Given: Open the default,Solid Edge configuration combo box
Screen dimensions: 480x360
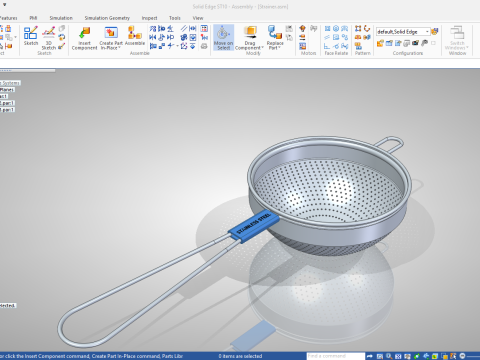Looking at the screenshot, I should click(403, 32).
